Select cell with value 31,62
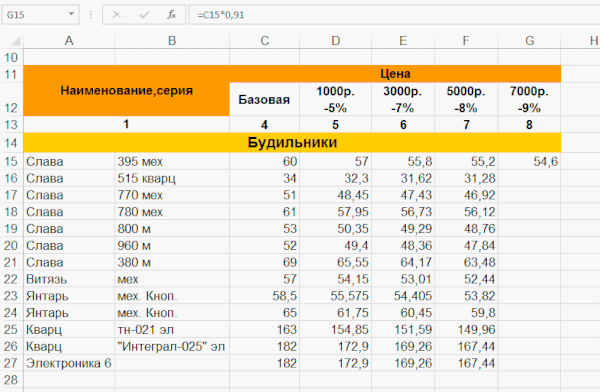This screenshot has height=392, width=600. [403, 178]
